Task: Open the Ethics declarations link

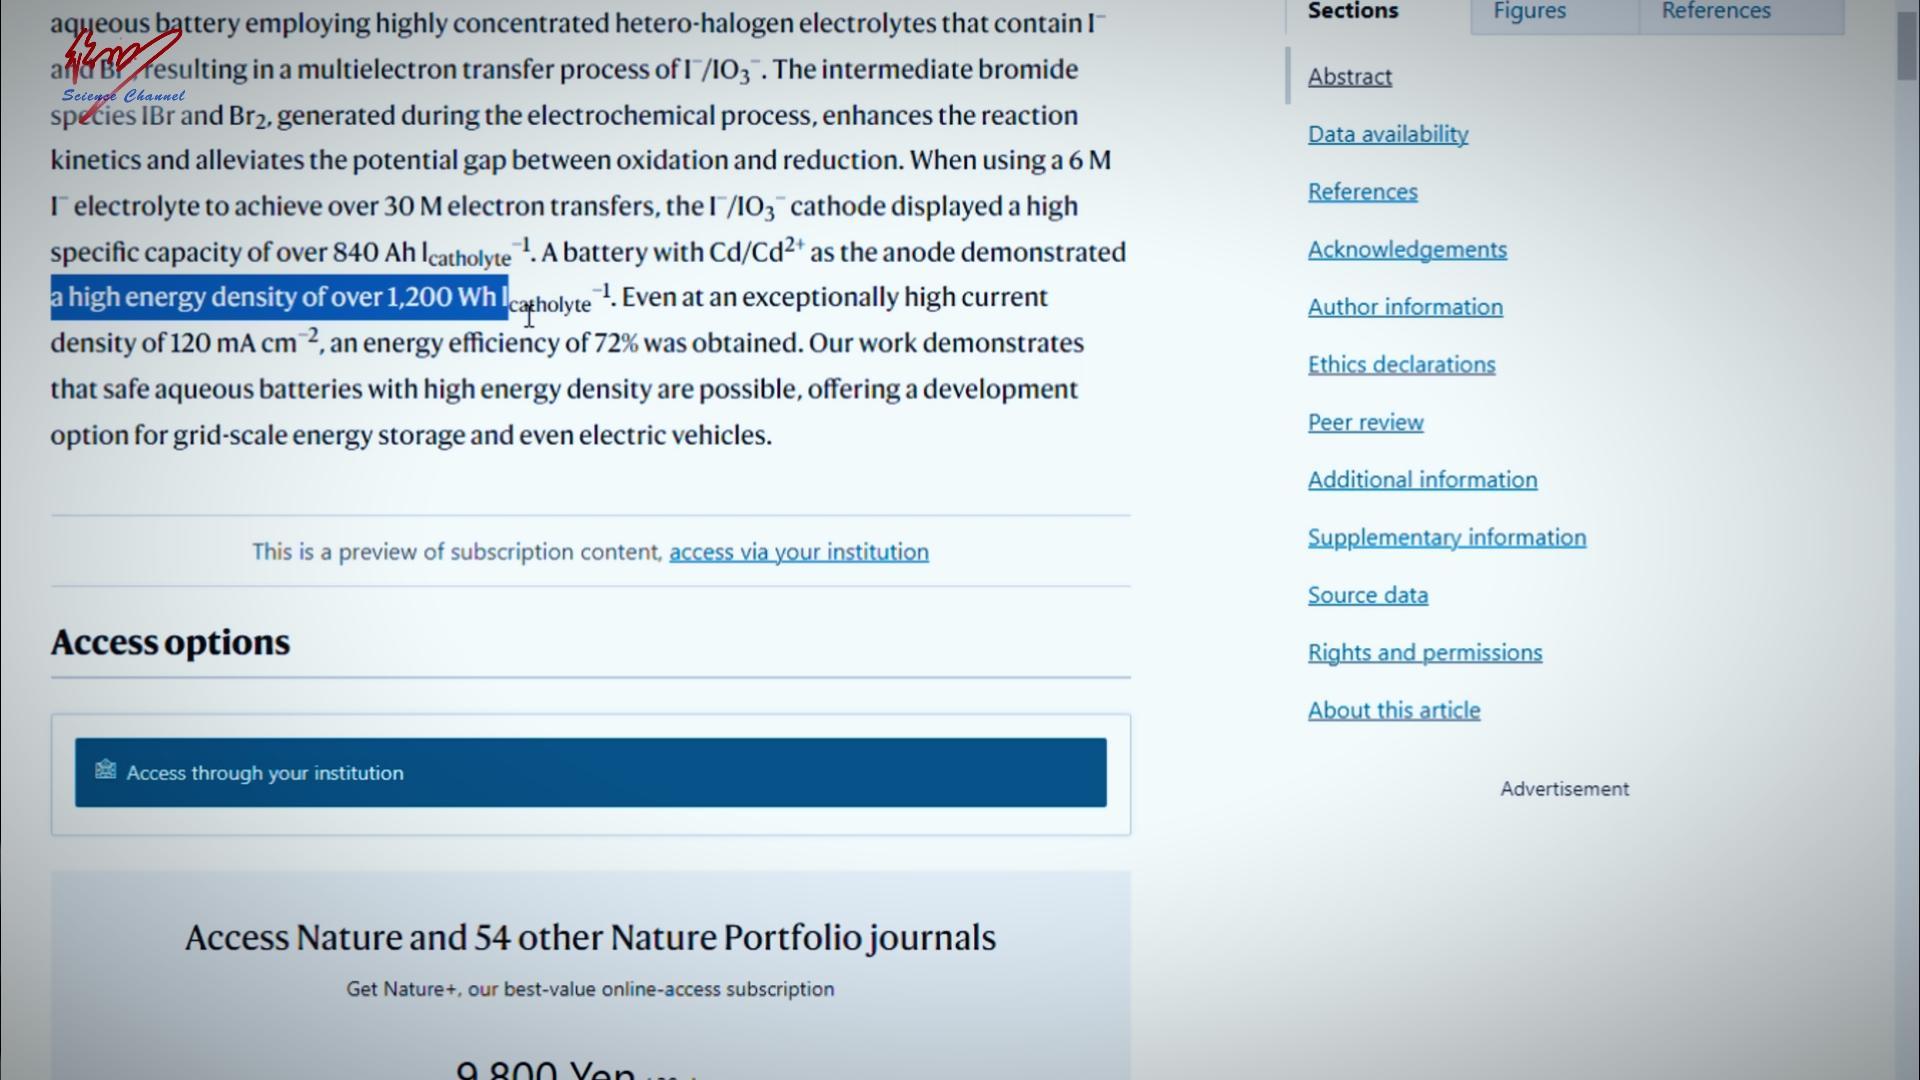Action: 1401,365
